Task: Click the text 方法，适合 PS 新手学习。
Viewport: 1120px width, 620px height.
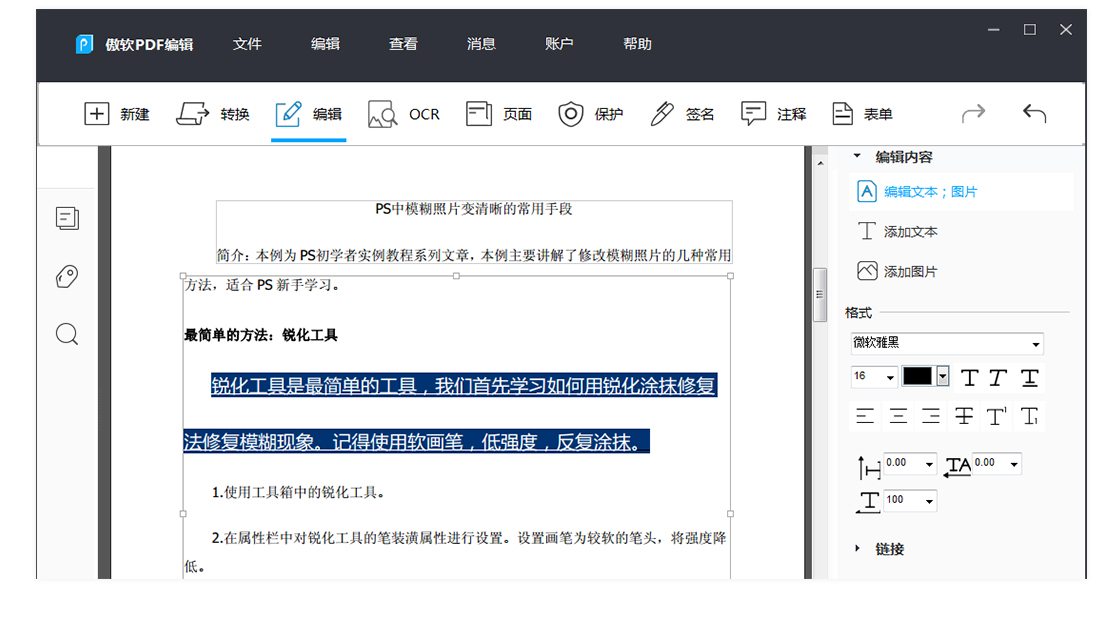Action: point(263,285)
